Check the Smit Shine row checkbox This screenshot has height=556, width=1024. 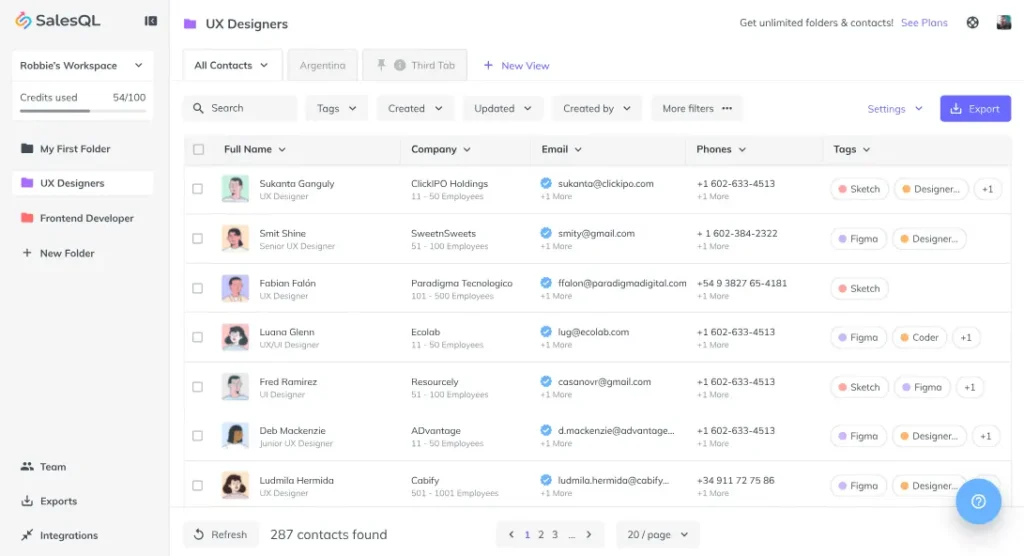[197, 238]
